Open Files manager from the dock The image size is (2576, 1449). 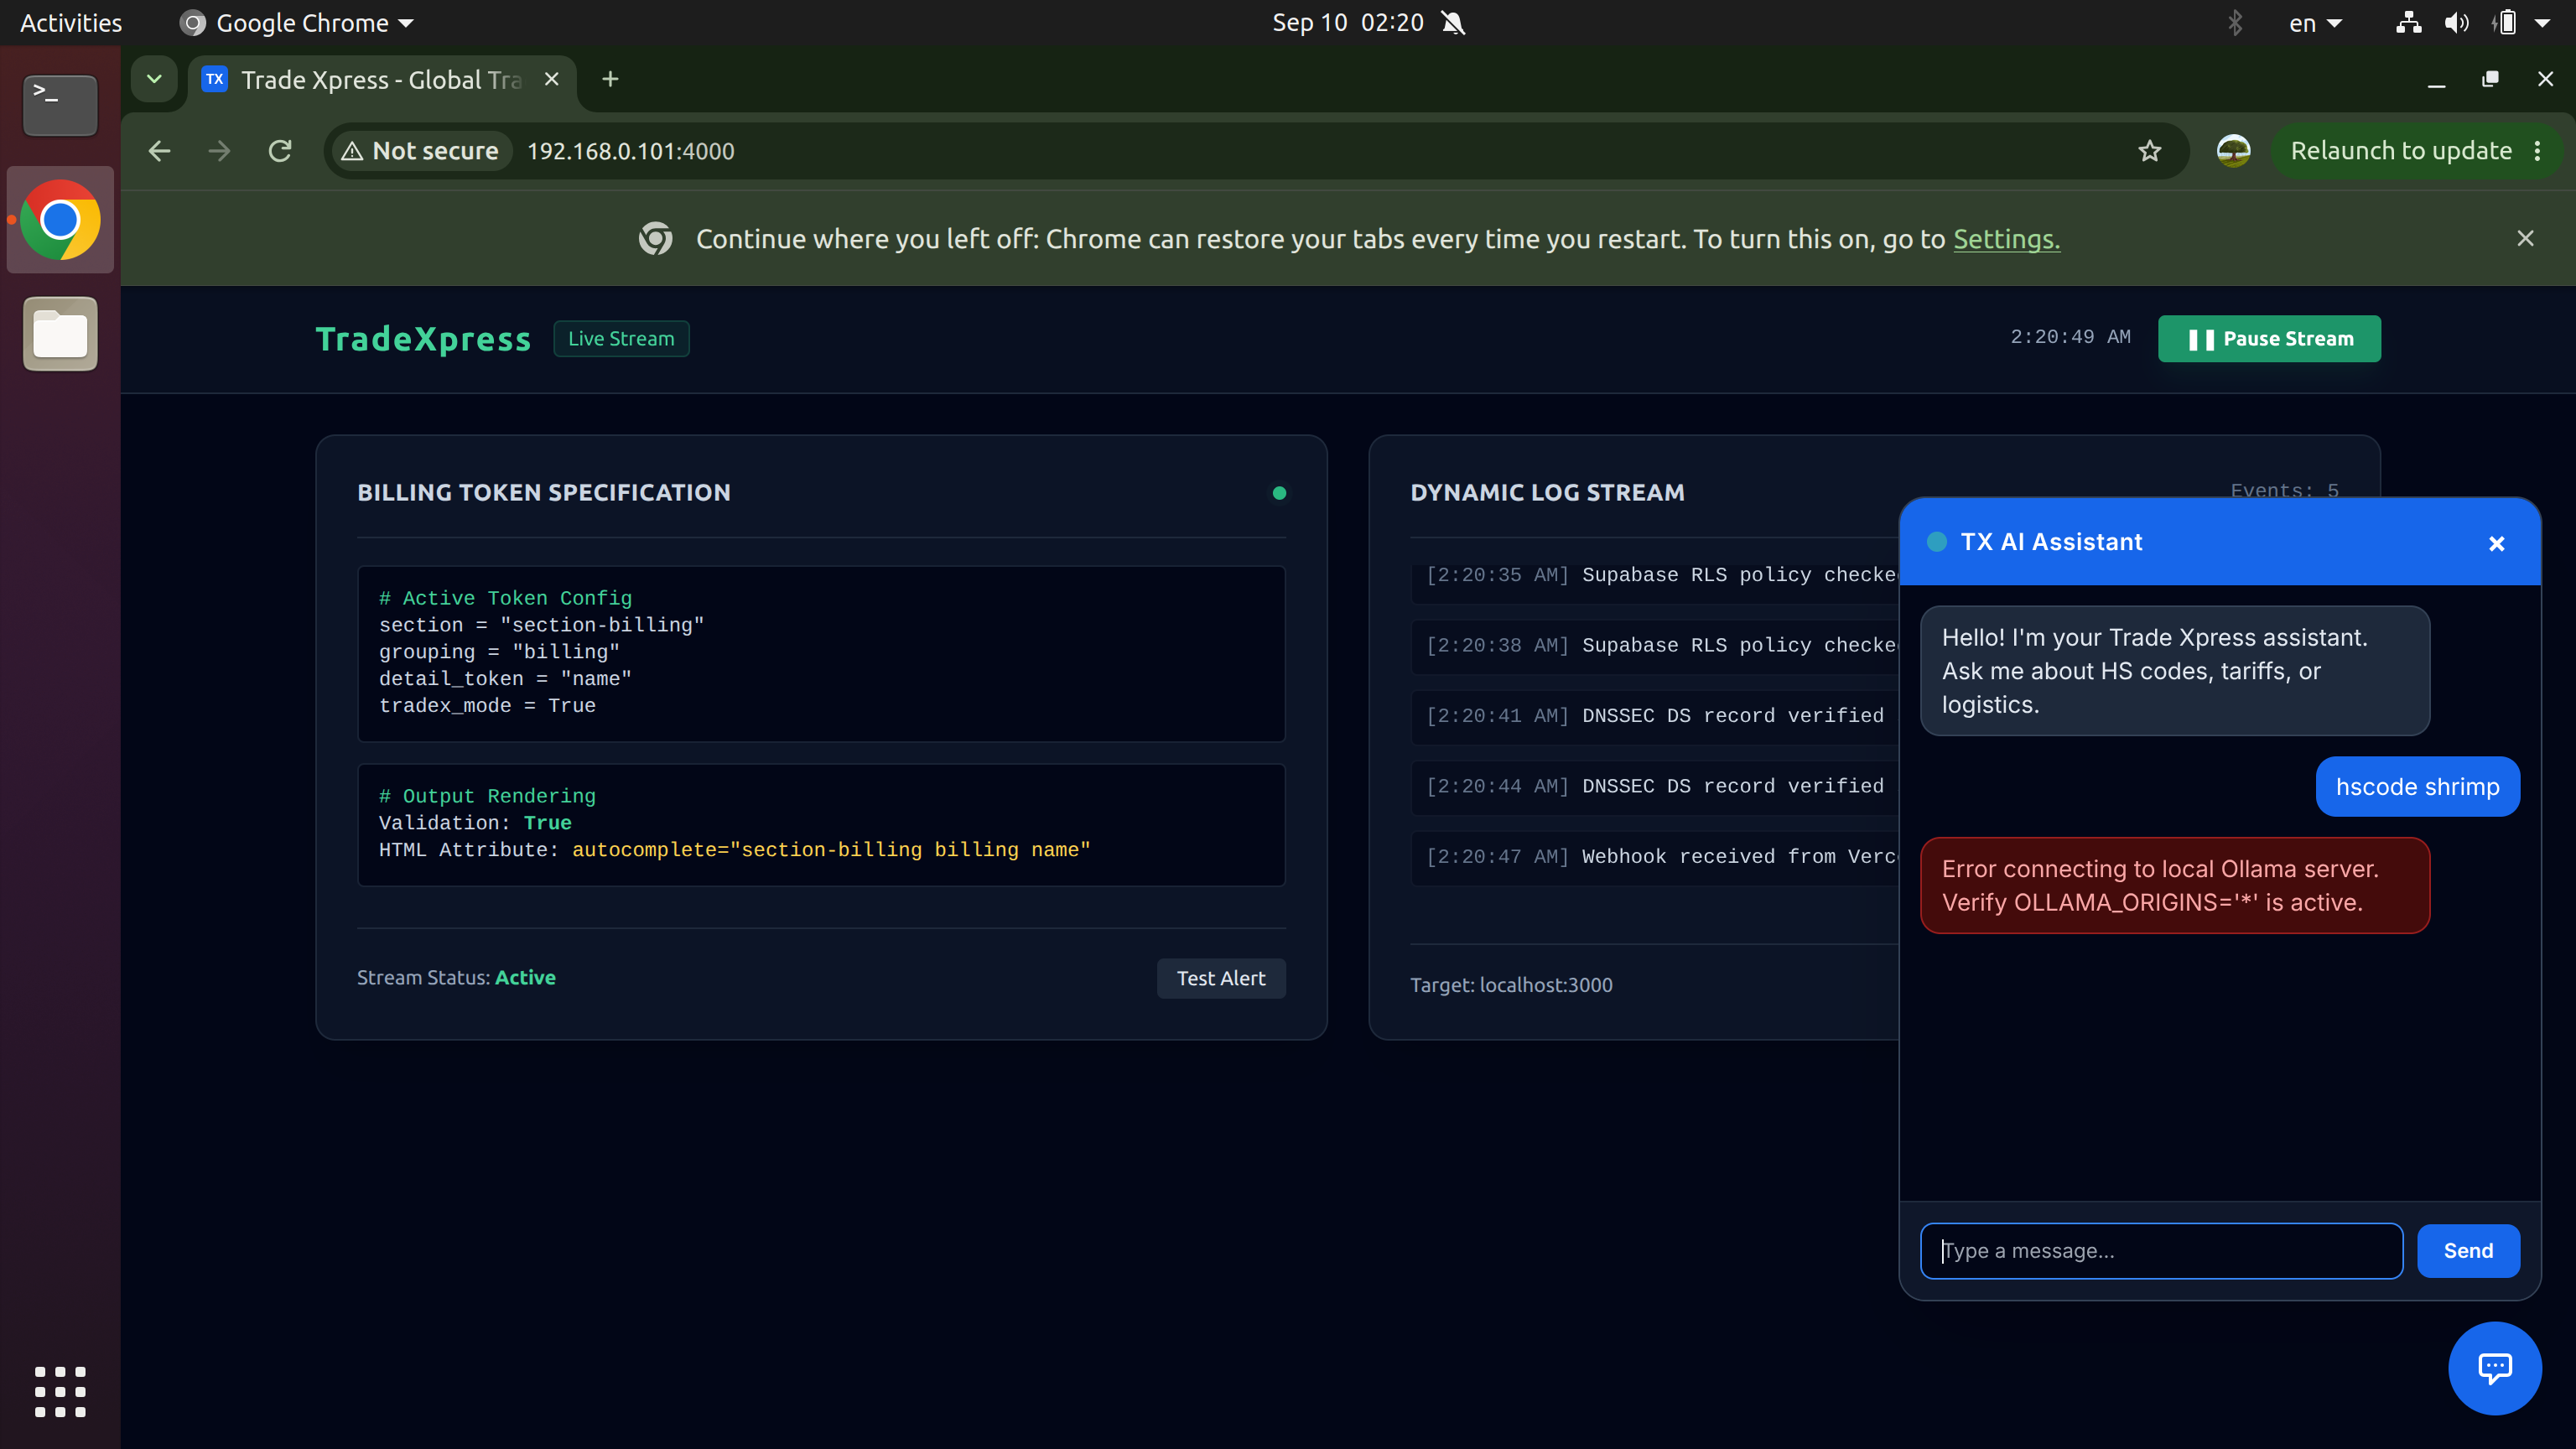60,334
